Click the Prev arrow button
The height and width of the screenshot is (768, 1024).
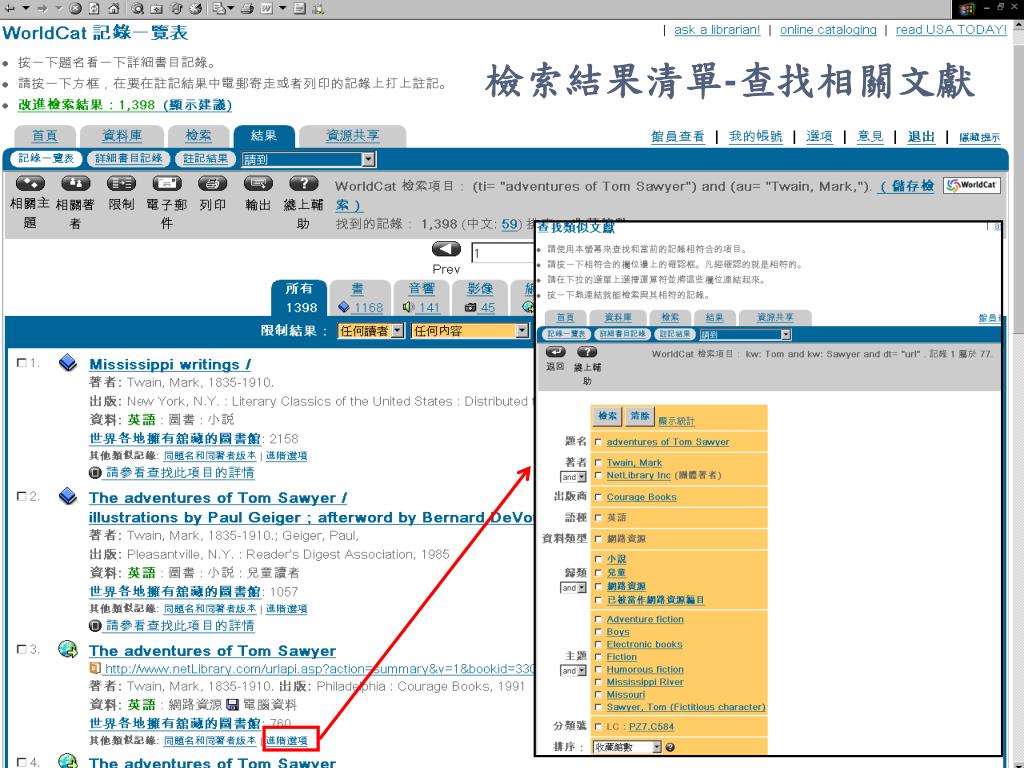pos(446,249)
